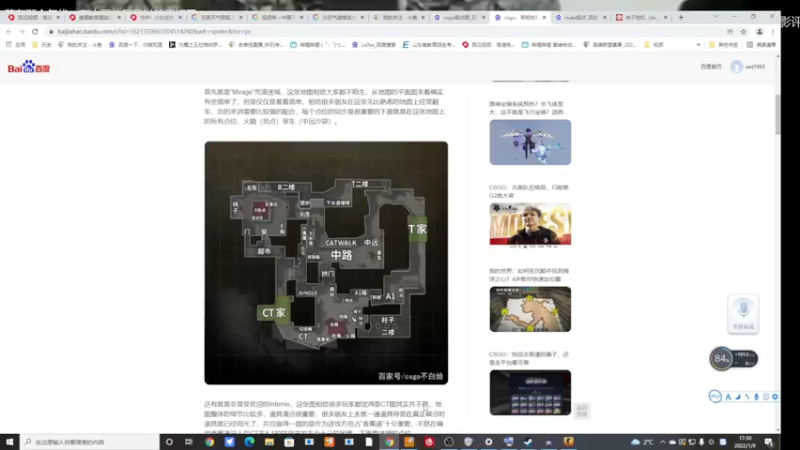This screenshot has height=450, width=800.
Task: Open the 我的关注 - 斗鱼 bookmark
Action: pyautogui.click(x=80, y=45)
